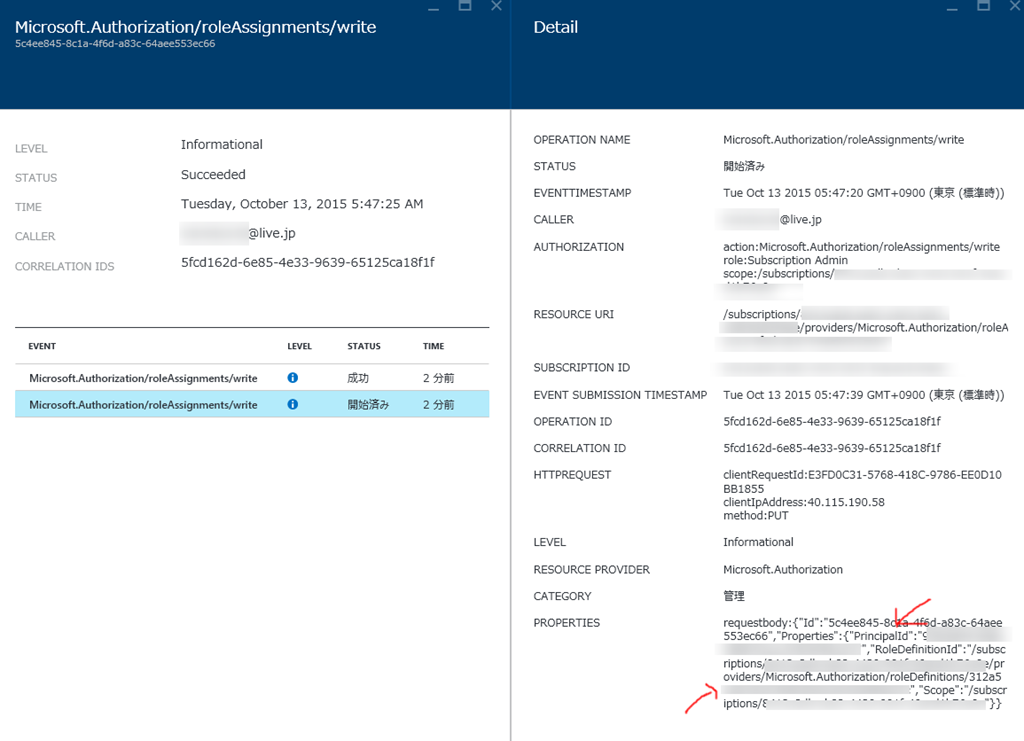This screenshot has height=741, width=1024.
Task: Click the EVENTTIMESTAMP value 05:47:20
Action: pos(863,193)
